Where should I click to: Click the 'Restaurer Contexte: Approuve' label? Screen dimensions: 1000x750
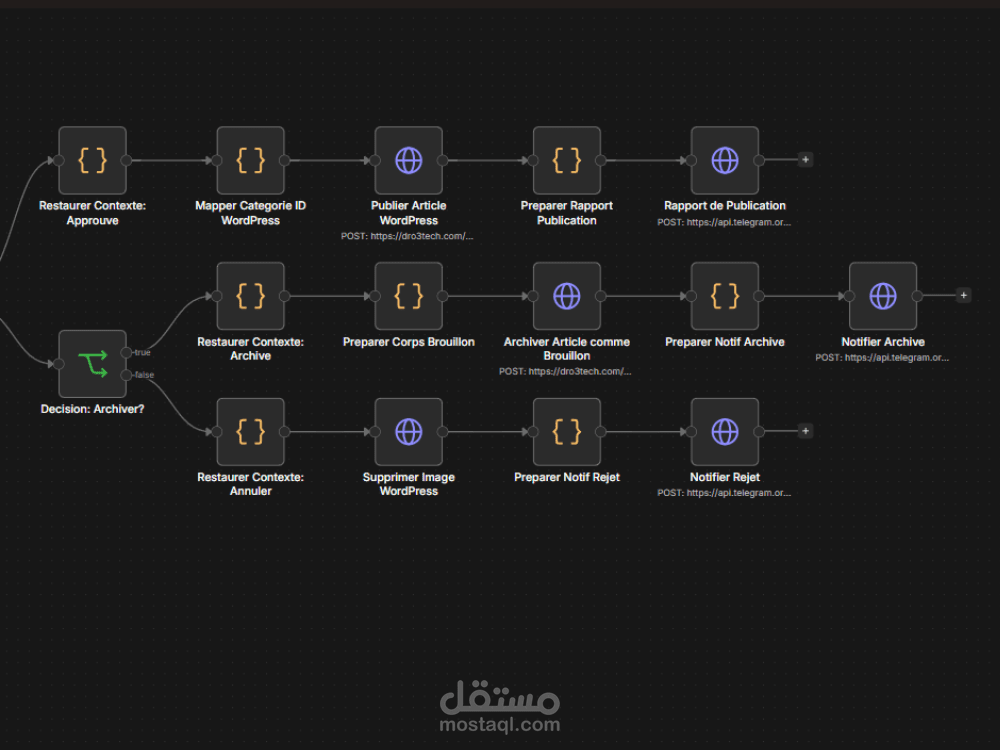coord(92,213)
